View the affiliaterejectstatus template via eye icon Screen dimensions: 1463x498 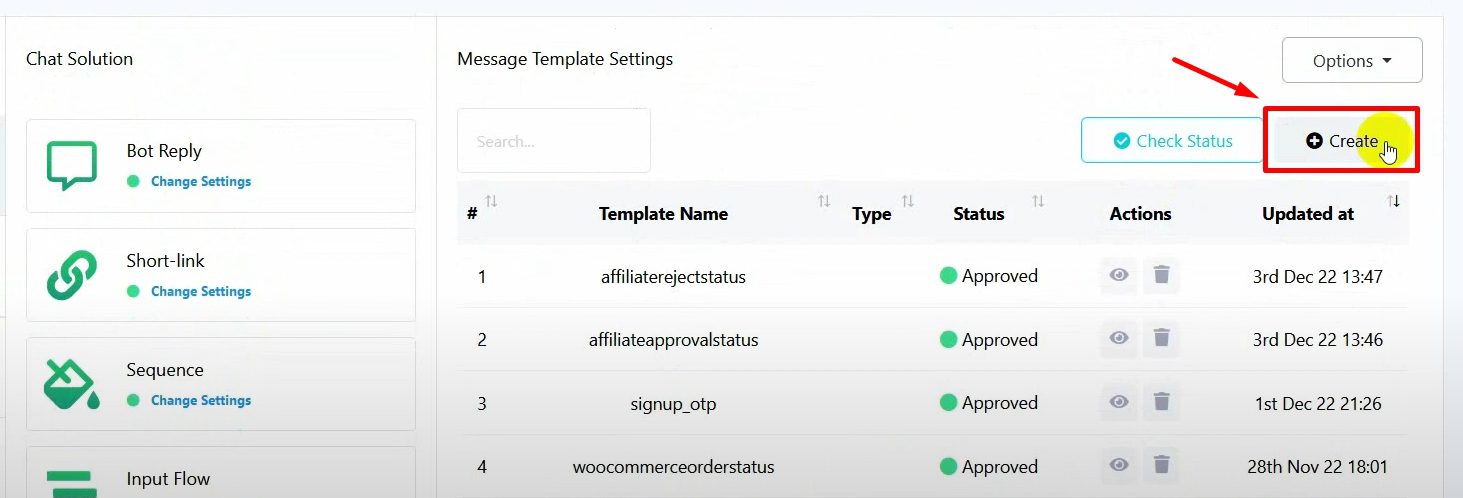click(1119, 275)
